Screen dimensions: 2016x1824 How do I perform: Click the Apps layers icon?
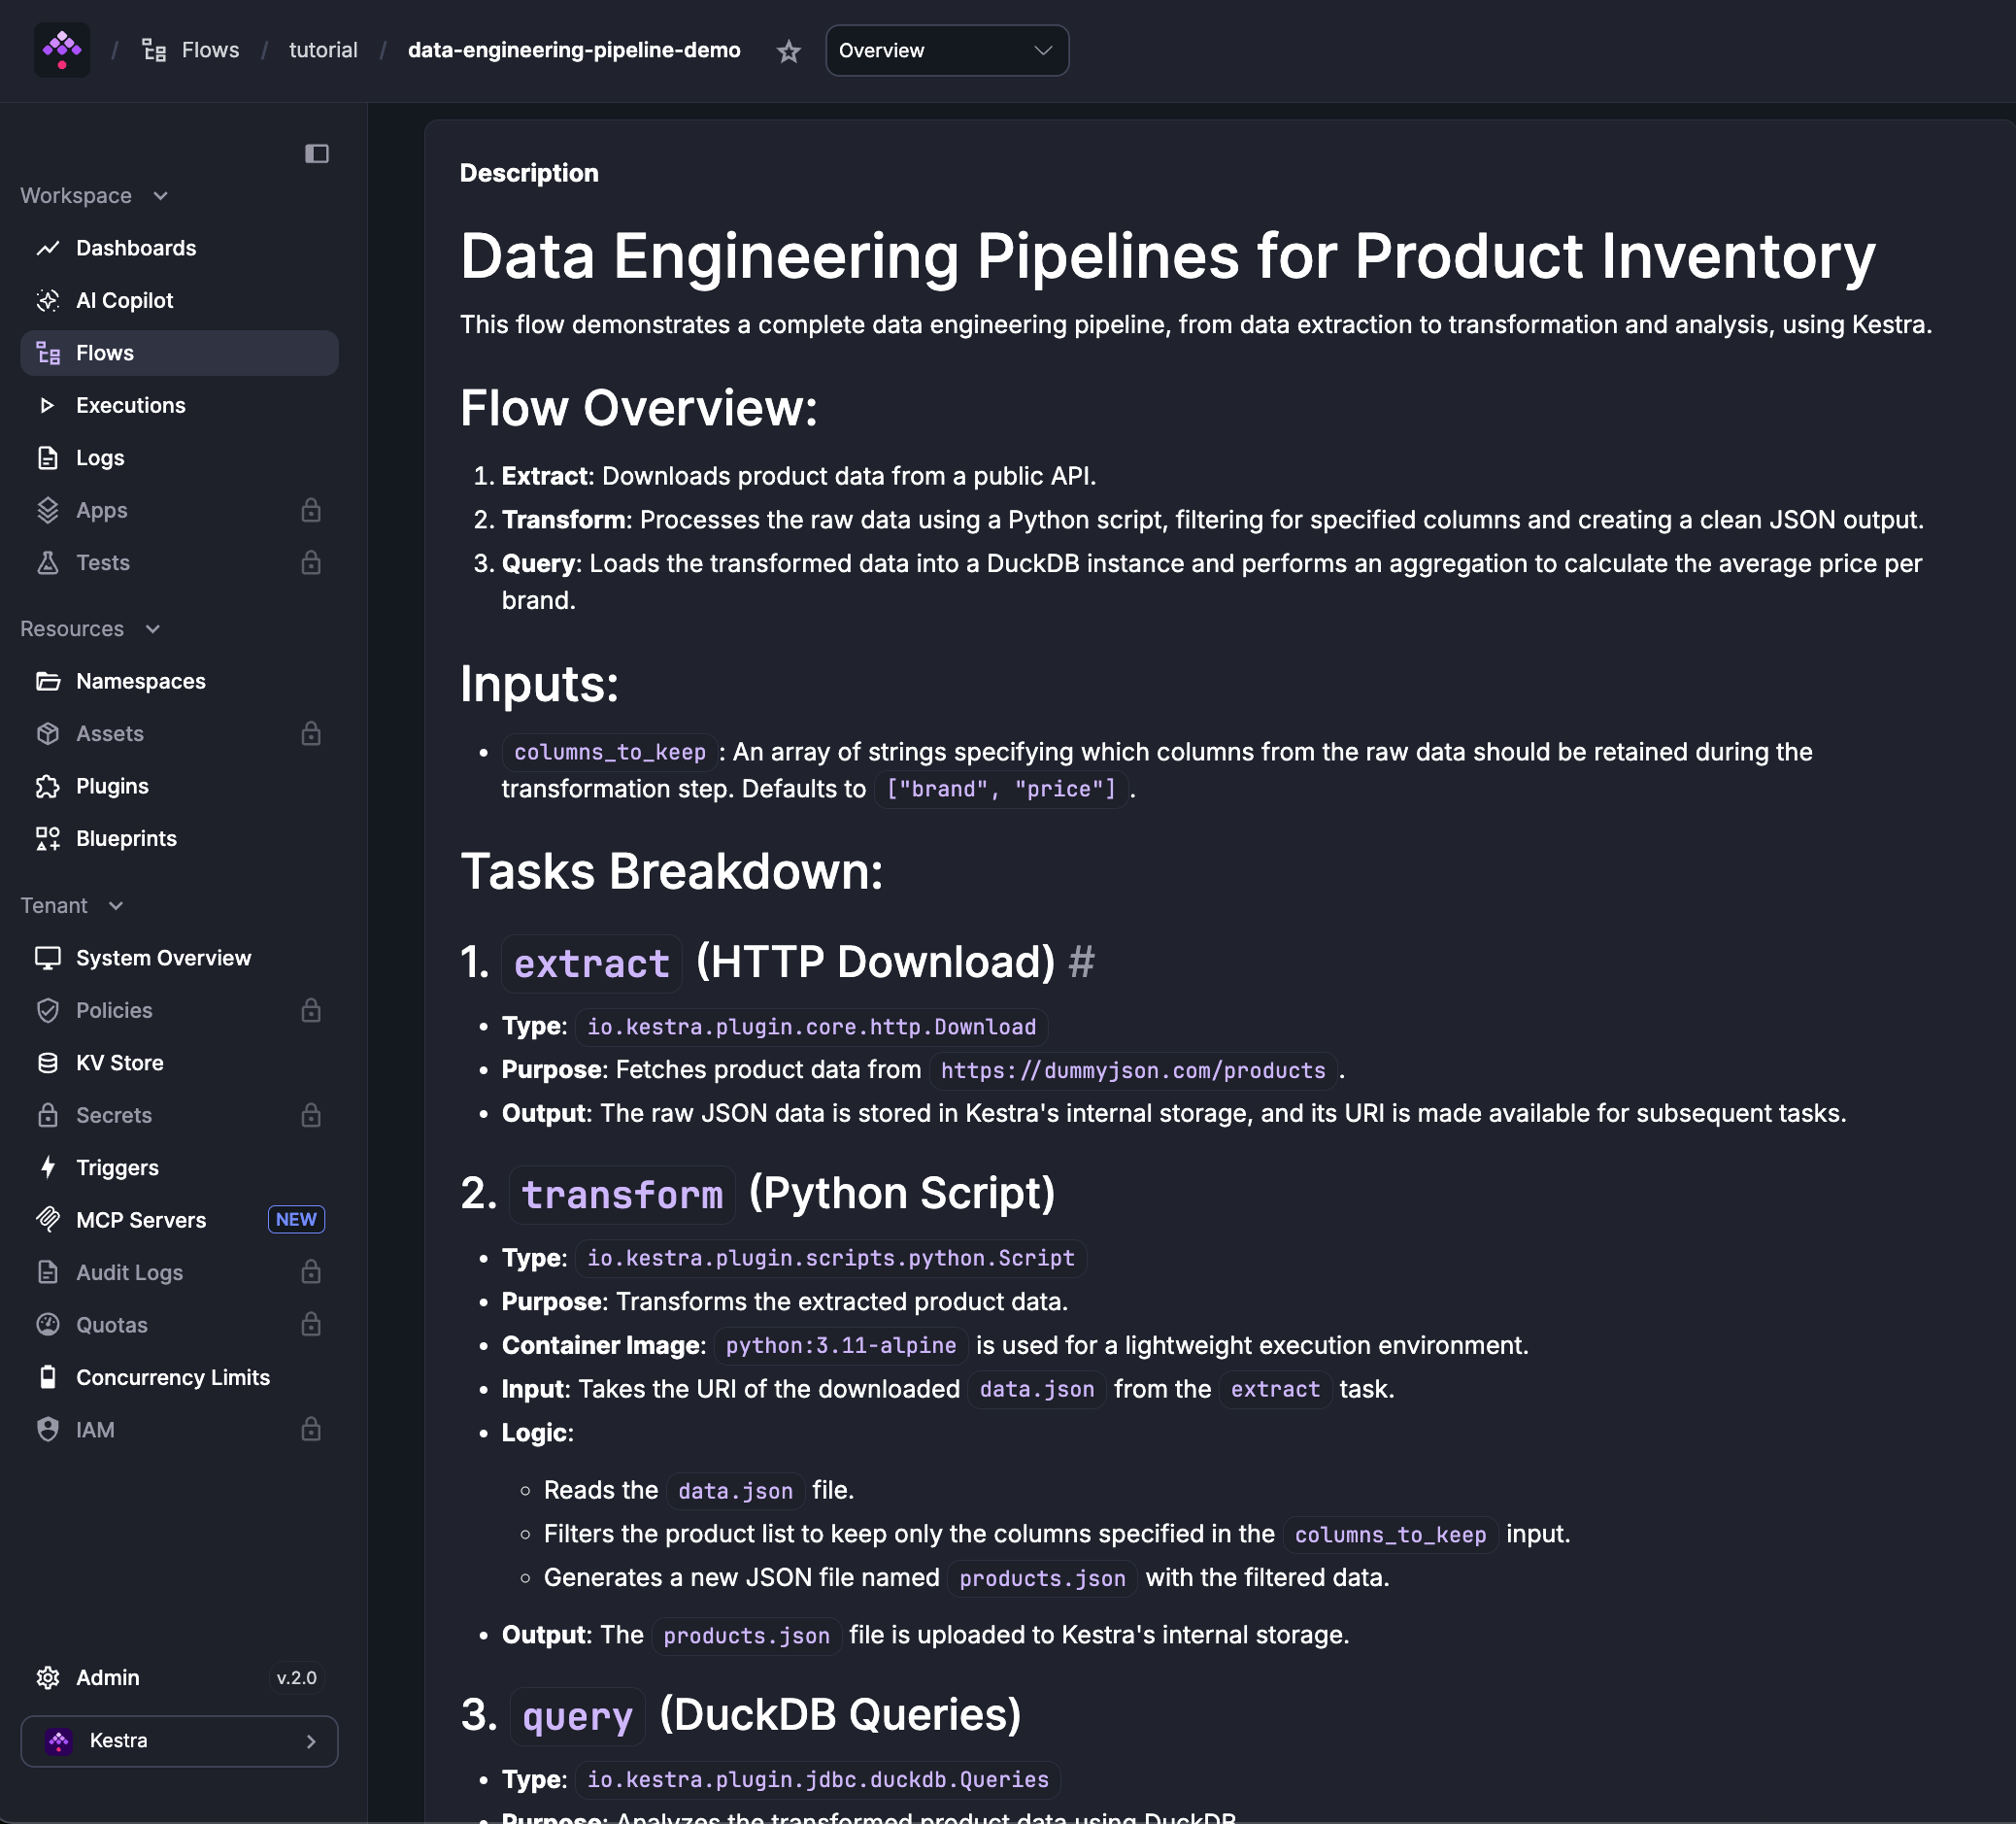(48, 510)
